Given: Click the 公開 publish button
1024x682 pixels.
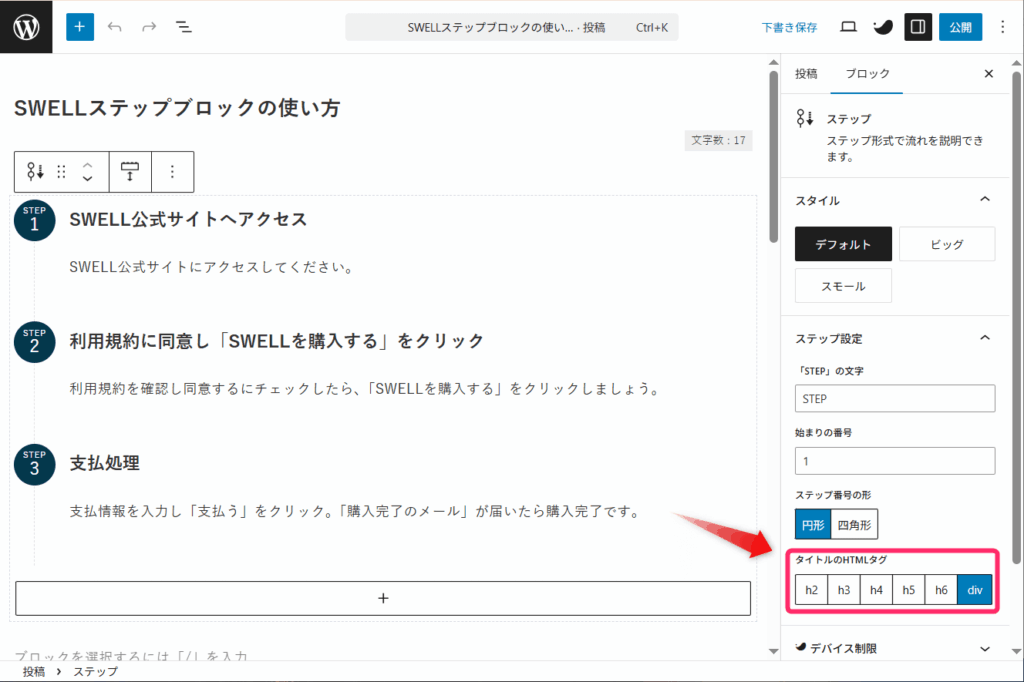Looking at the screenshot, I should (x=959, y=27).
